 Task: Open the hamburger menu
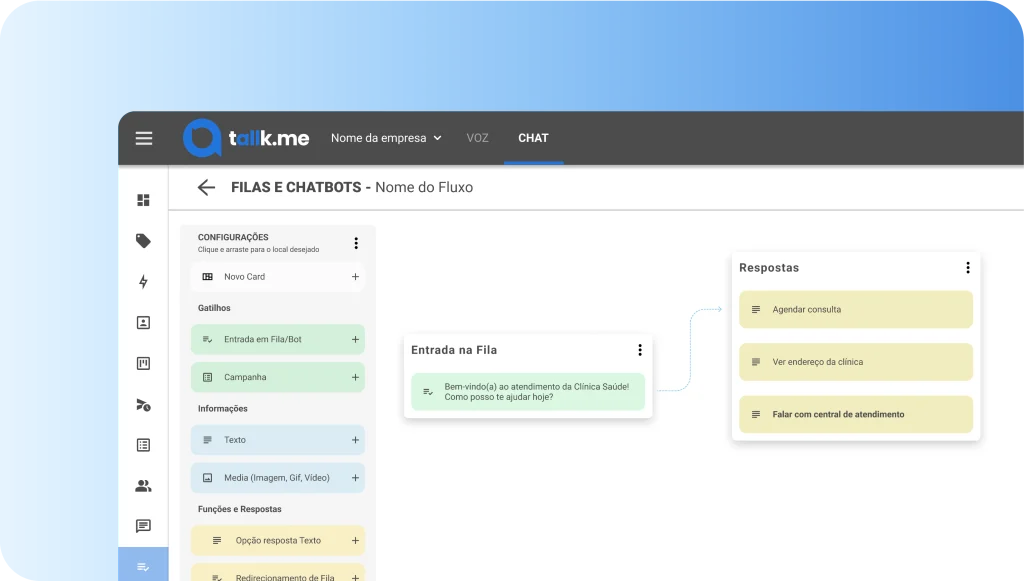[x=144, y=138]
